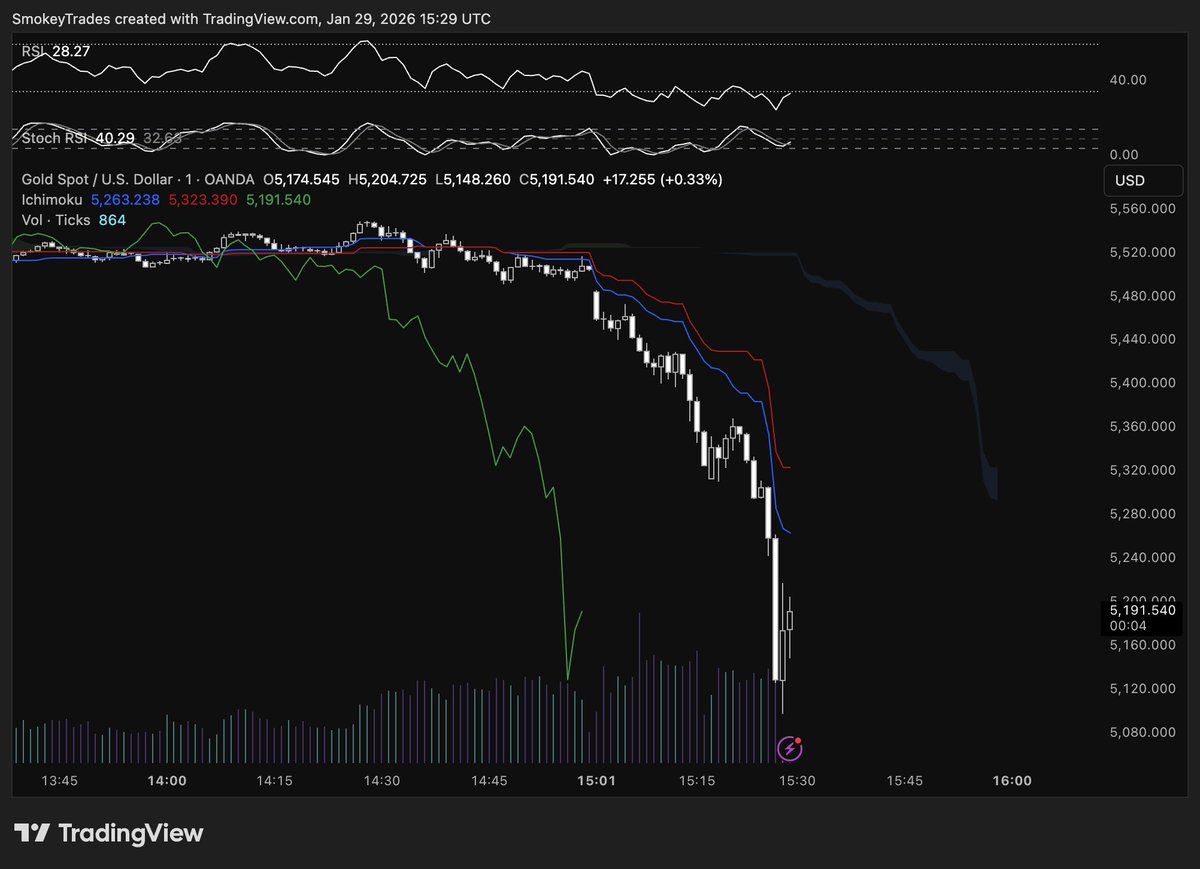Toggle the Ichimoku 5,263.238 value
Image resolution: width=1200 pixels, height=869 pixels.
tap(125, 200)
